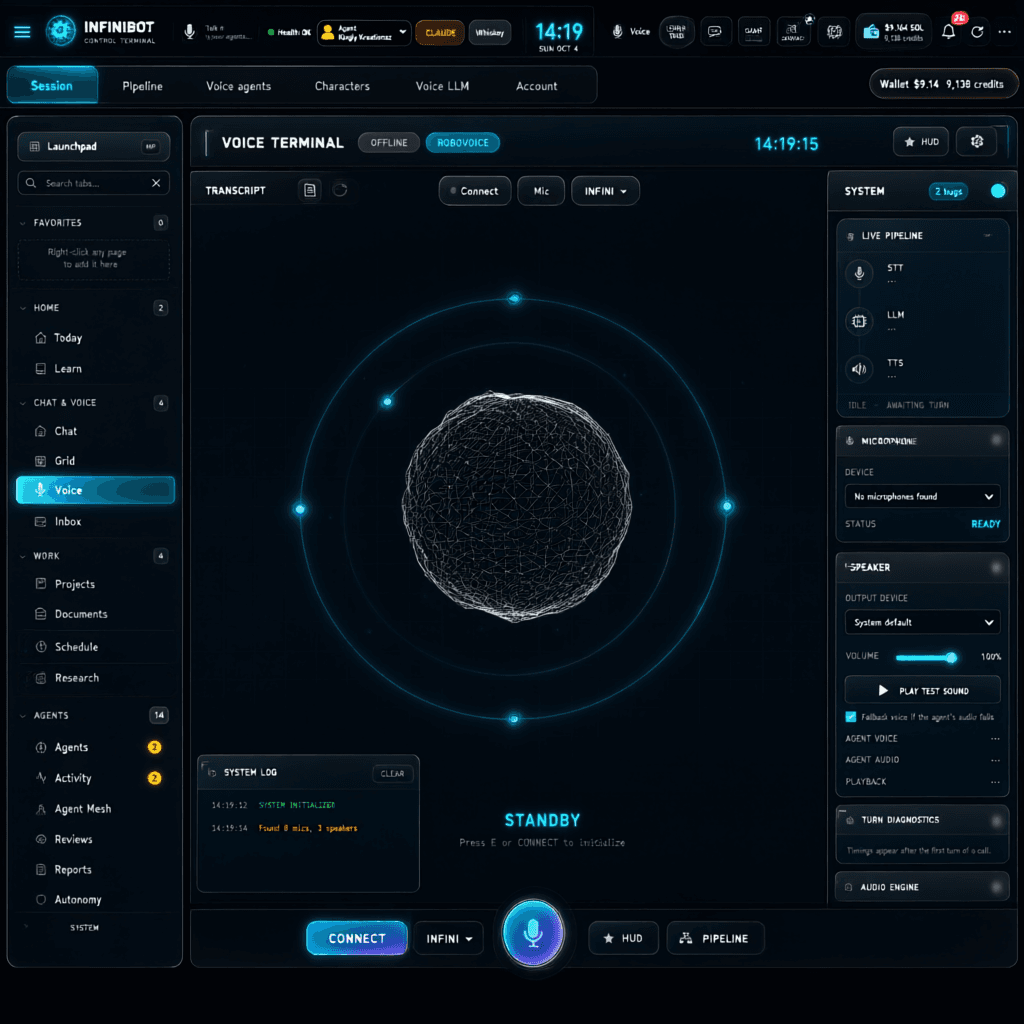
Task: Click the wallet SOL balance icon
Action: tap(871, 32)
